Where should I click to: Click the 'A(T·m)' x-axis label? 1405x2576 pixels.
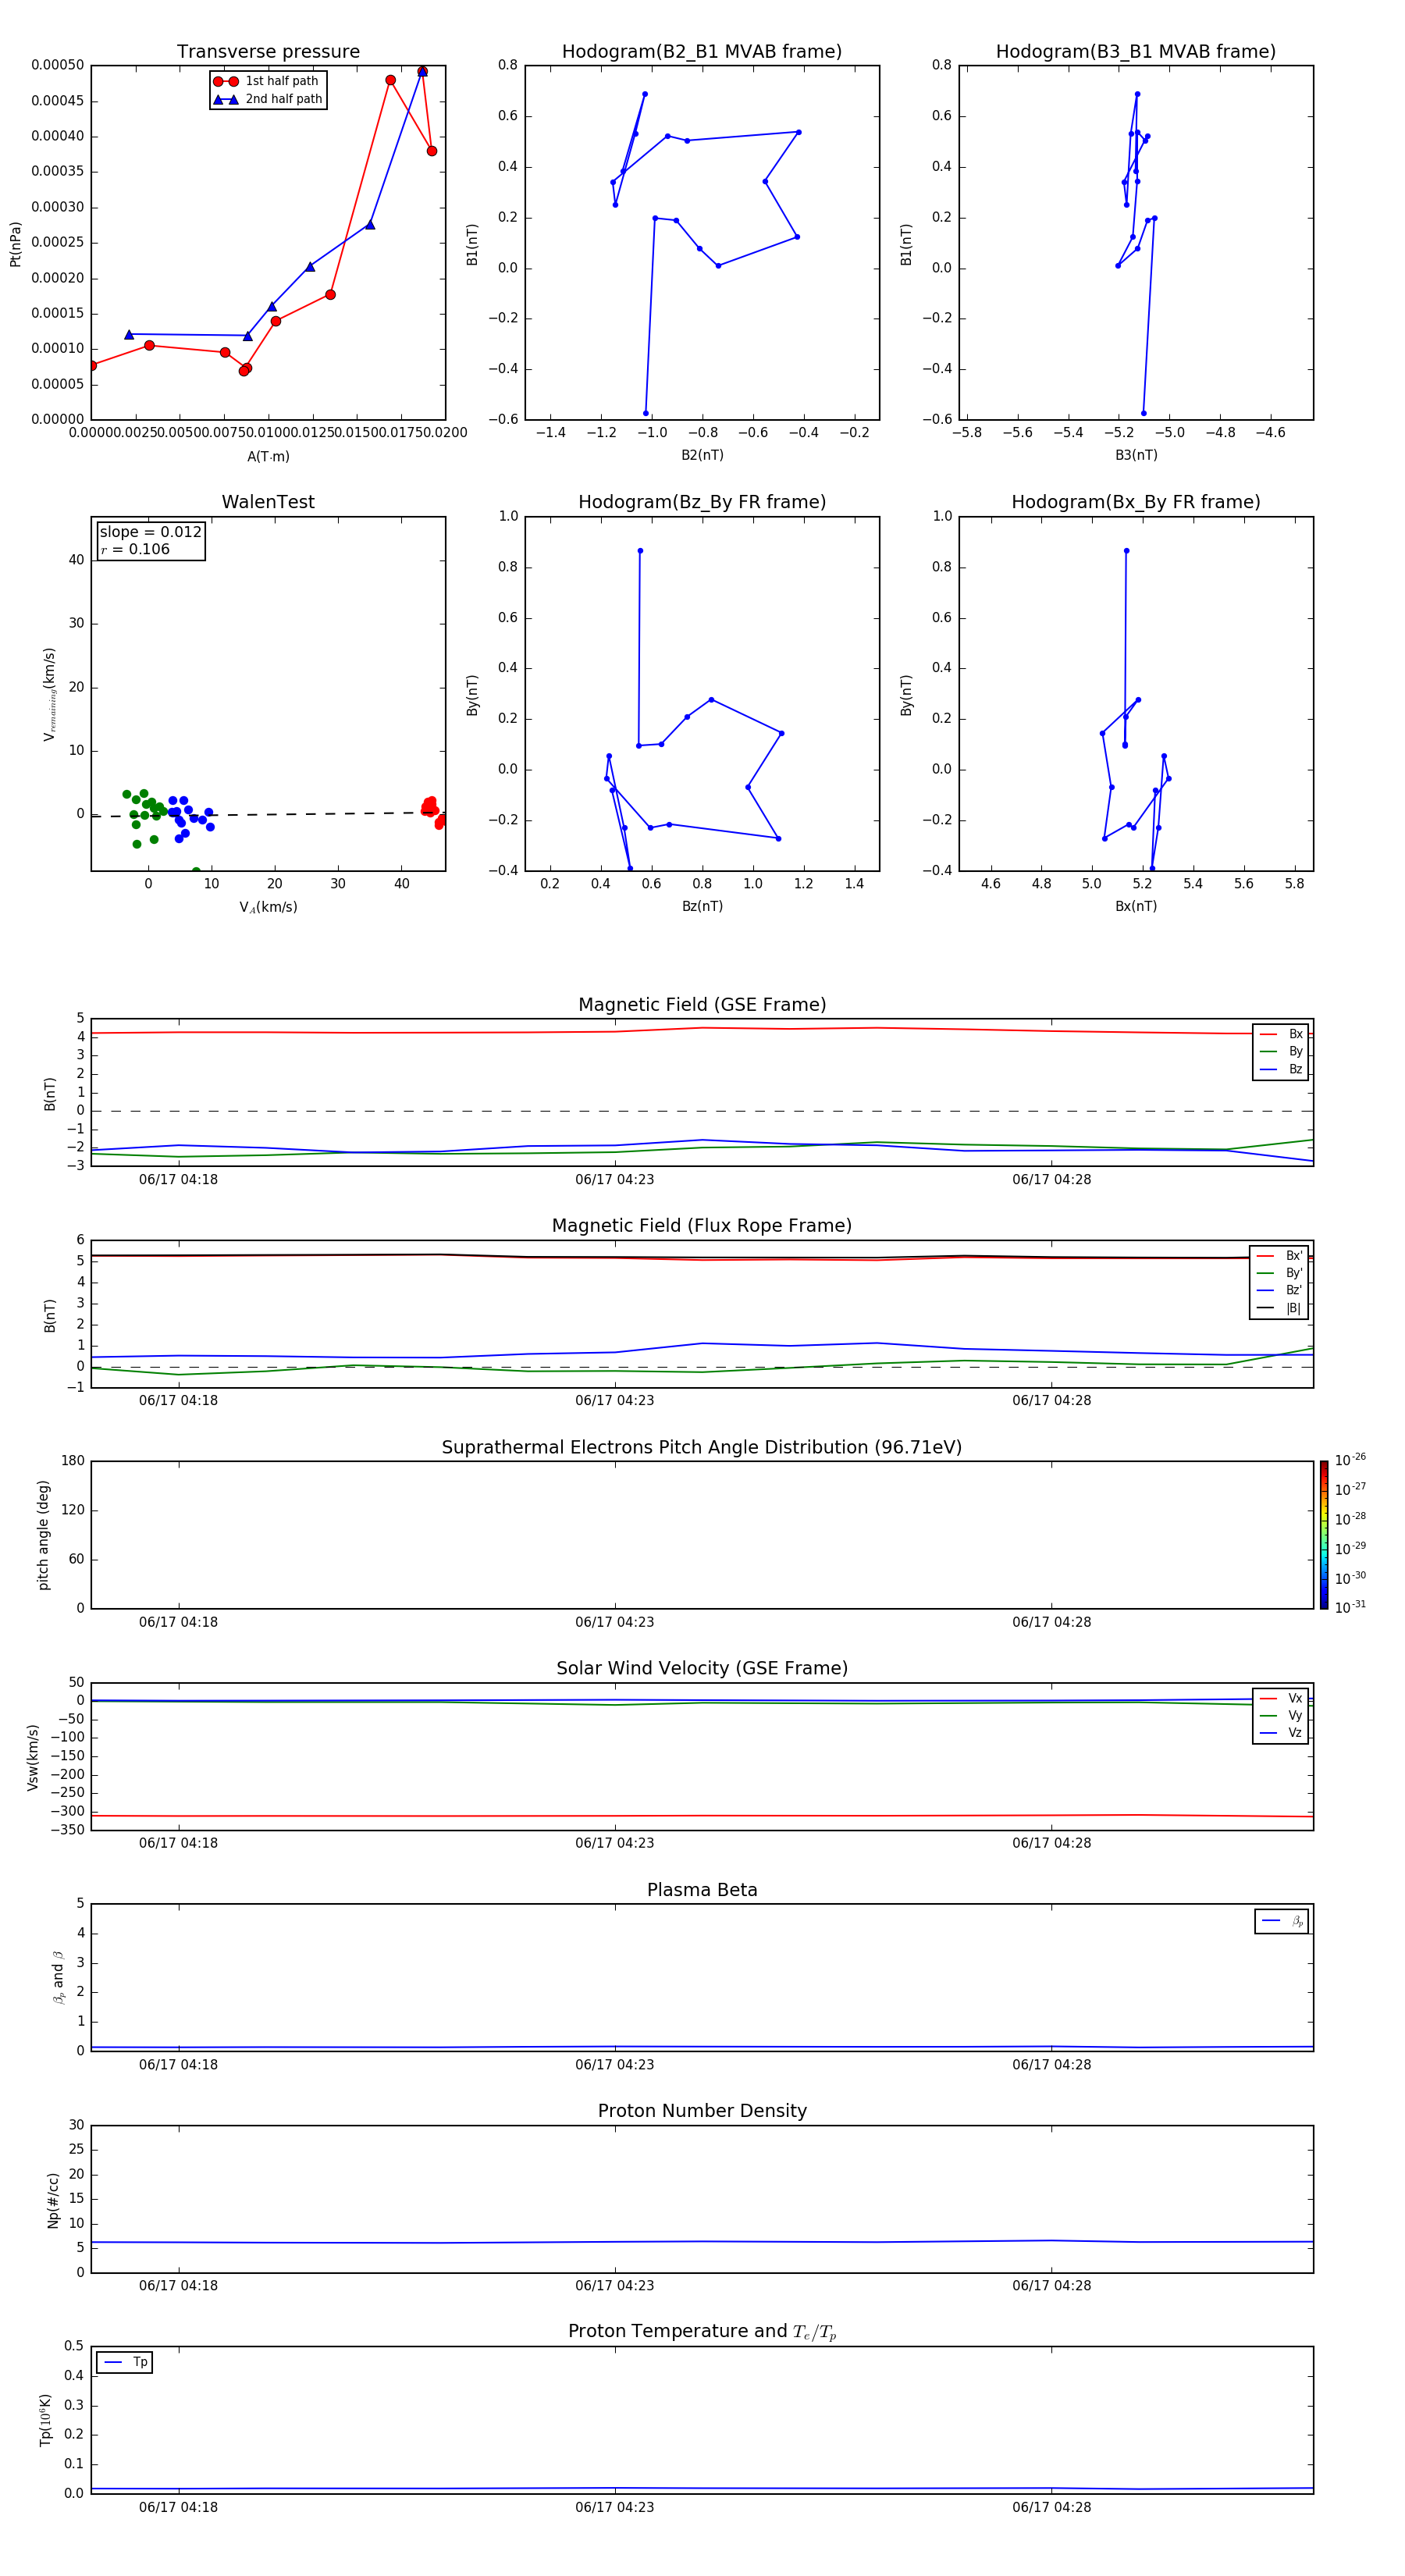(268, 456)
